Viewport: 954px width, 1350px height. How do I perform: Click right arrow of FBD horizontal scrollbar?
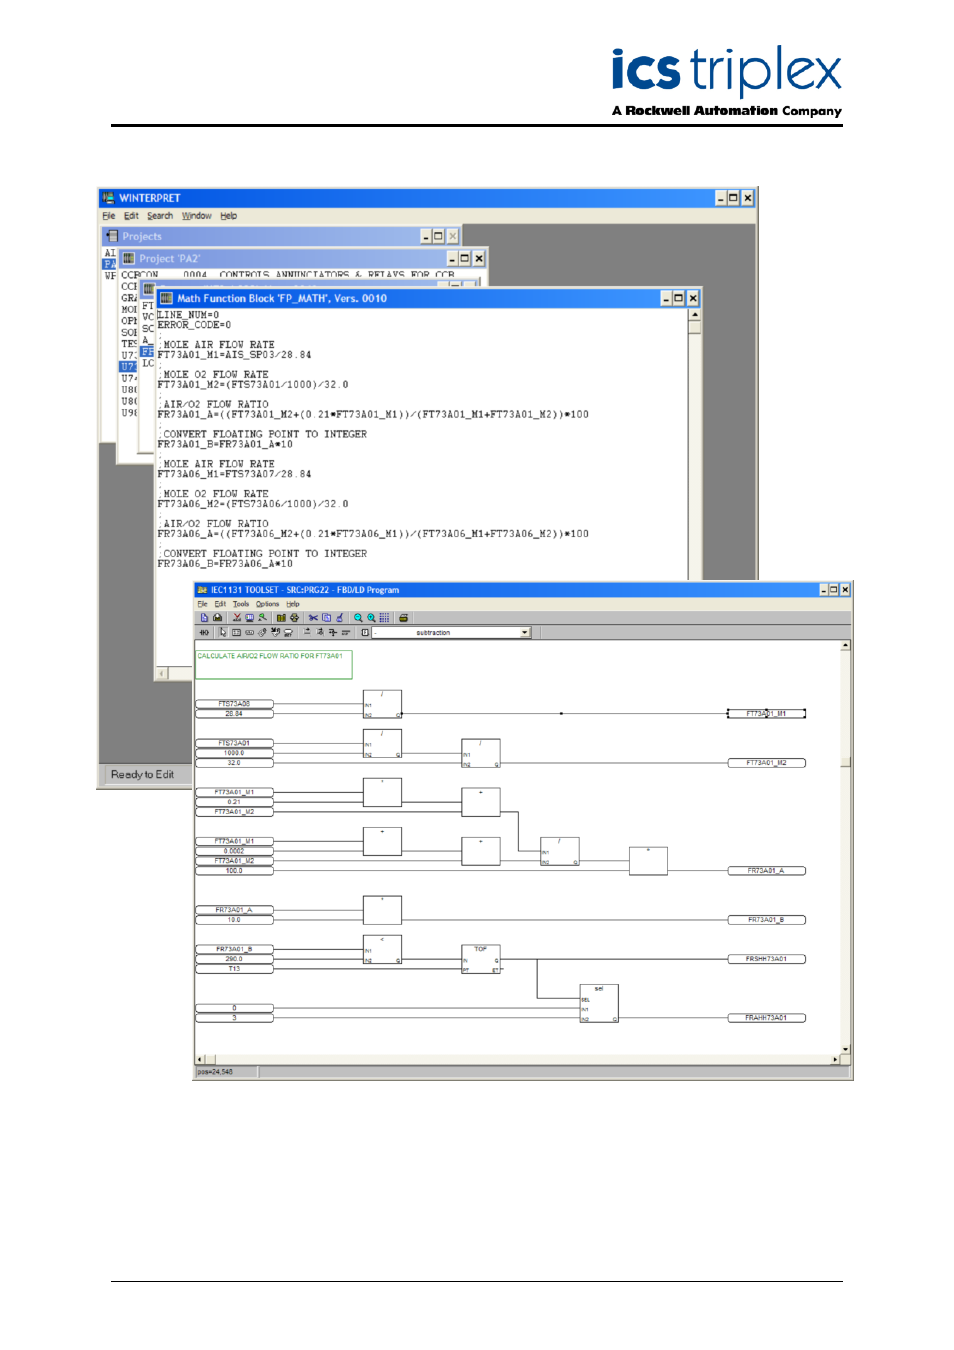tap(835, 1059)
